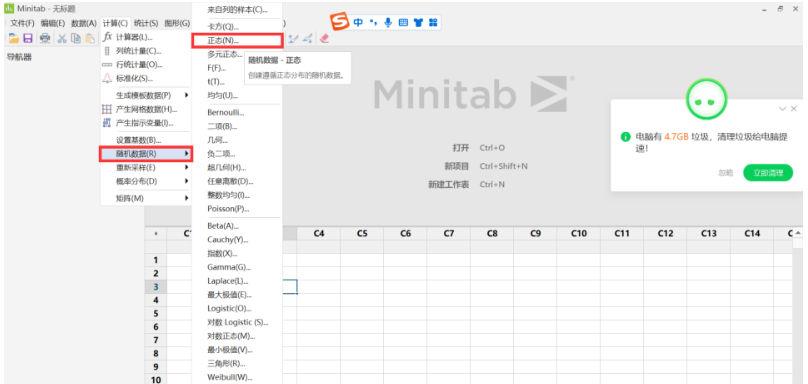Click the Sogou skin shirt icon
The image size is (808, 384).
click(418, 23)
